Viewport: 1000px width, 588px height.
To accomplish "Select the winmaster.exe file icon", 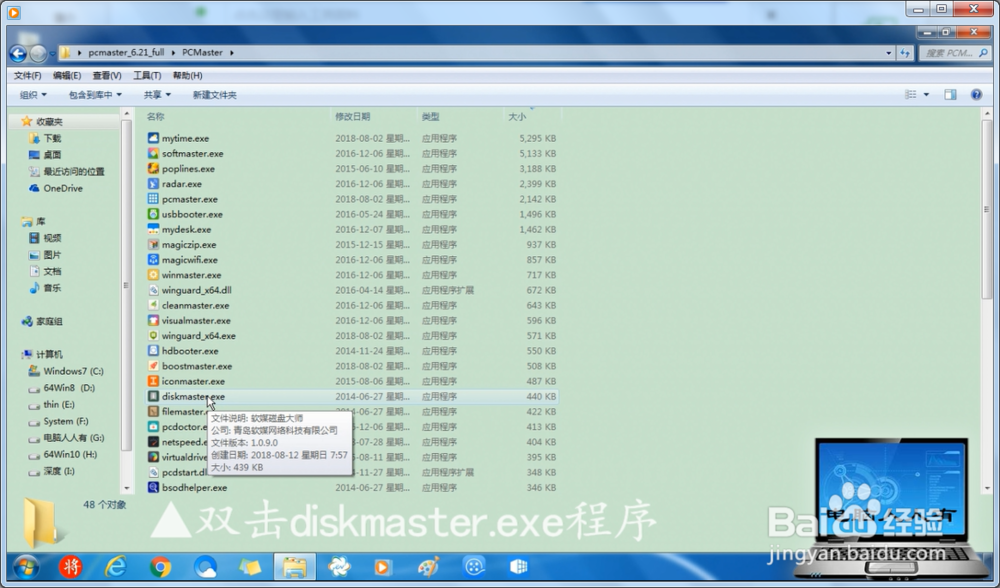I will 153,275.
